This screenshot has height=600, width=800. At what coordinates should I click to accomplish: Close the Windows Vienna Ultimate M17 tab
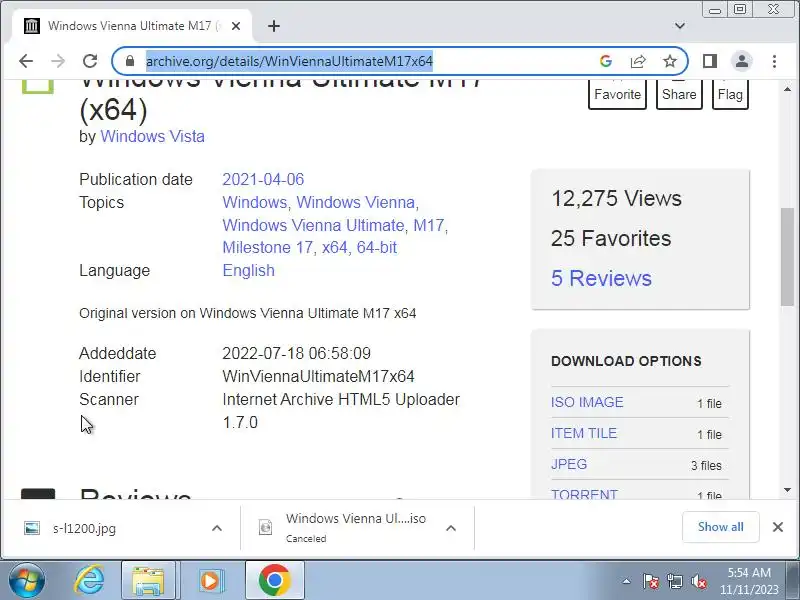pos(236,26)
